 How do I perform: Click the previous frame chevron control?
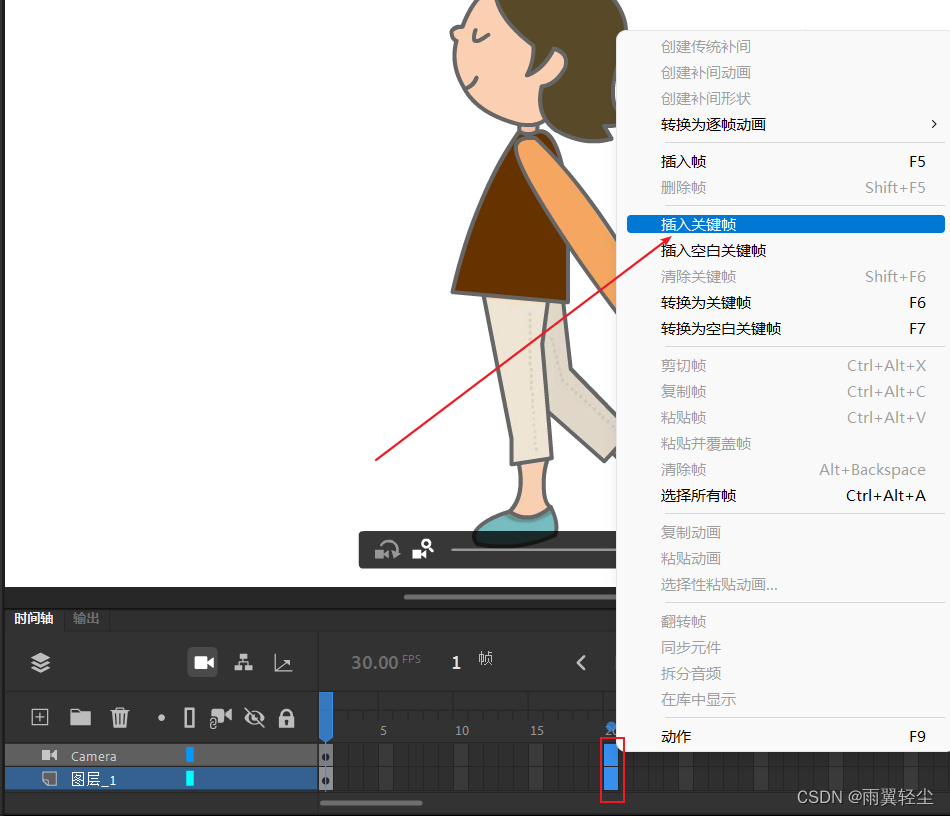[581, 661]
